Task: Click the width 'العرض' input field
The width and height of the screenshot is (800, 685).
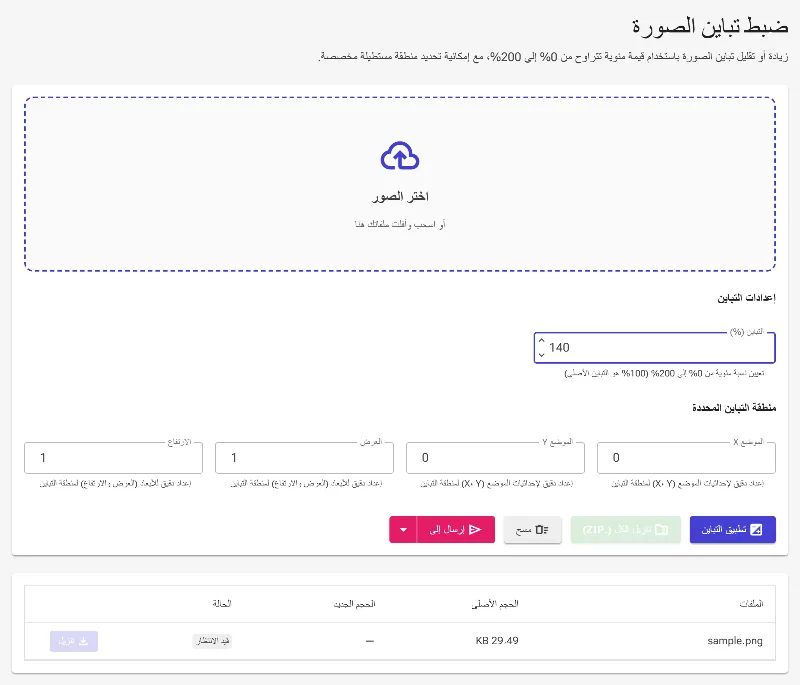Action: (305, 458)
